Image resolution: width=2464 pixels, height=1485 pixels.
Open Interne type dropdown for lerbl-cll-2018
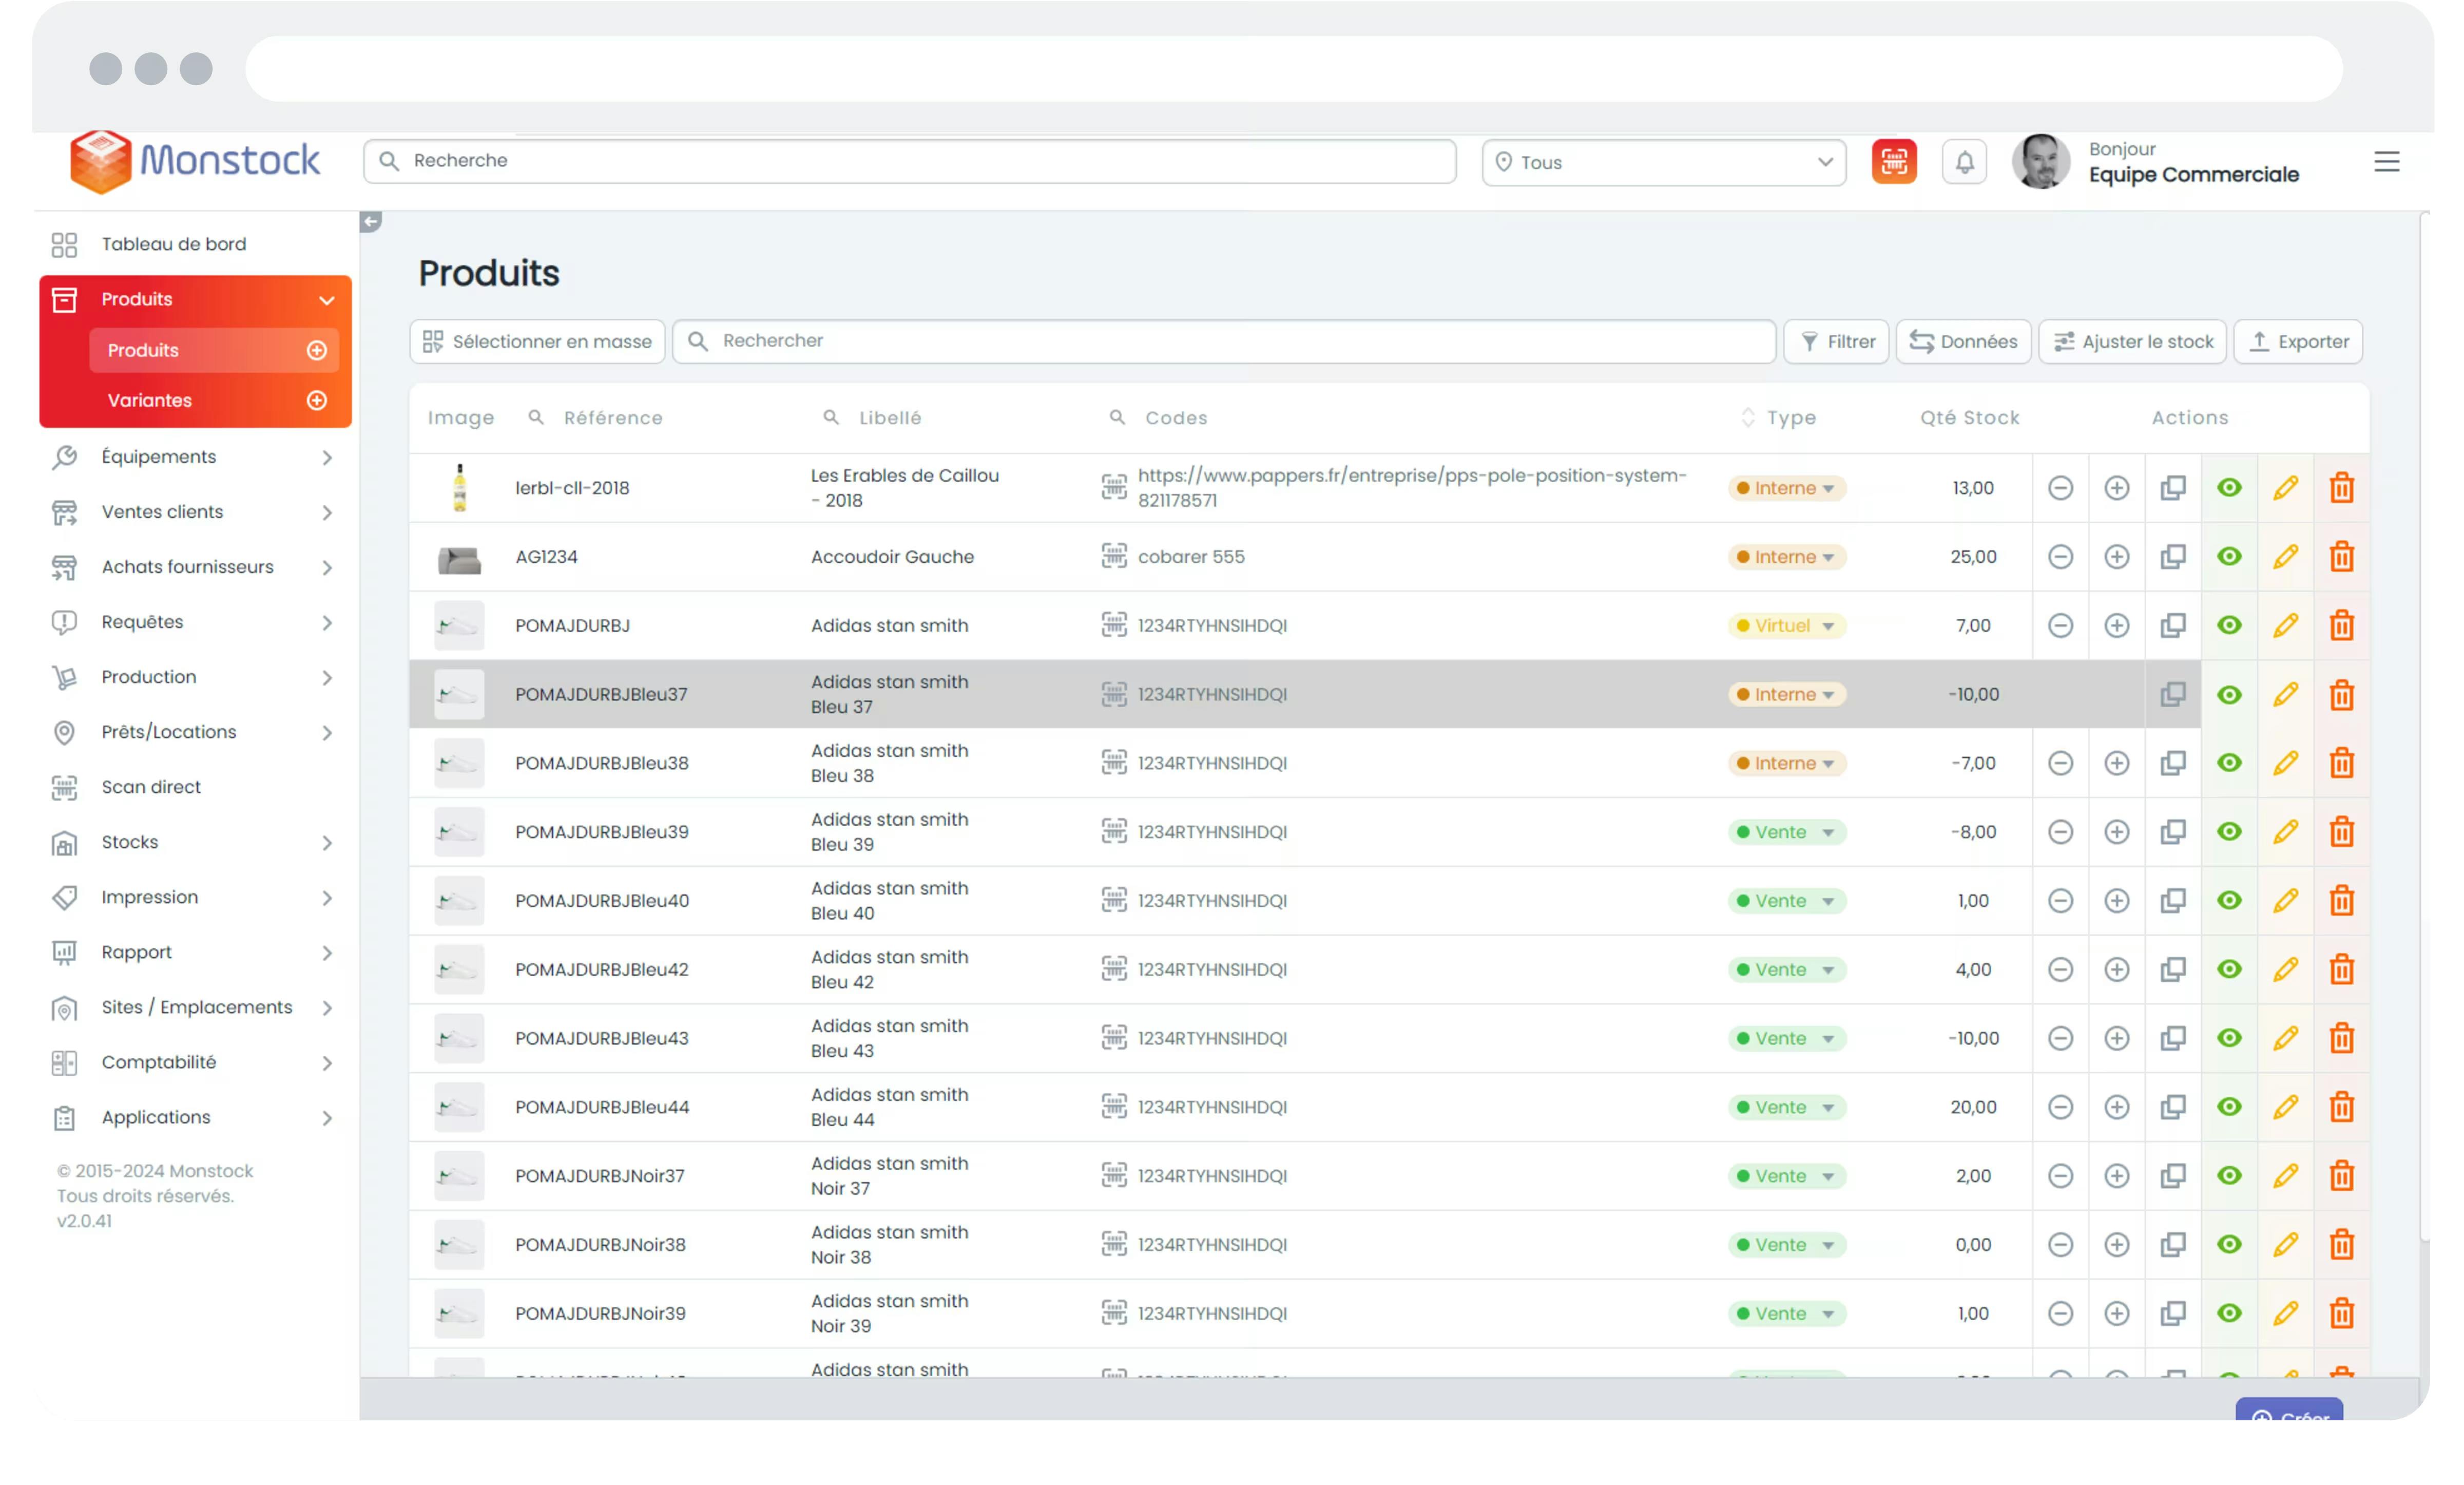click(x=1786, y=488)
